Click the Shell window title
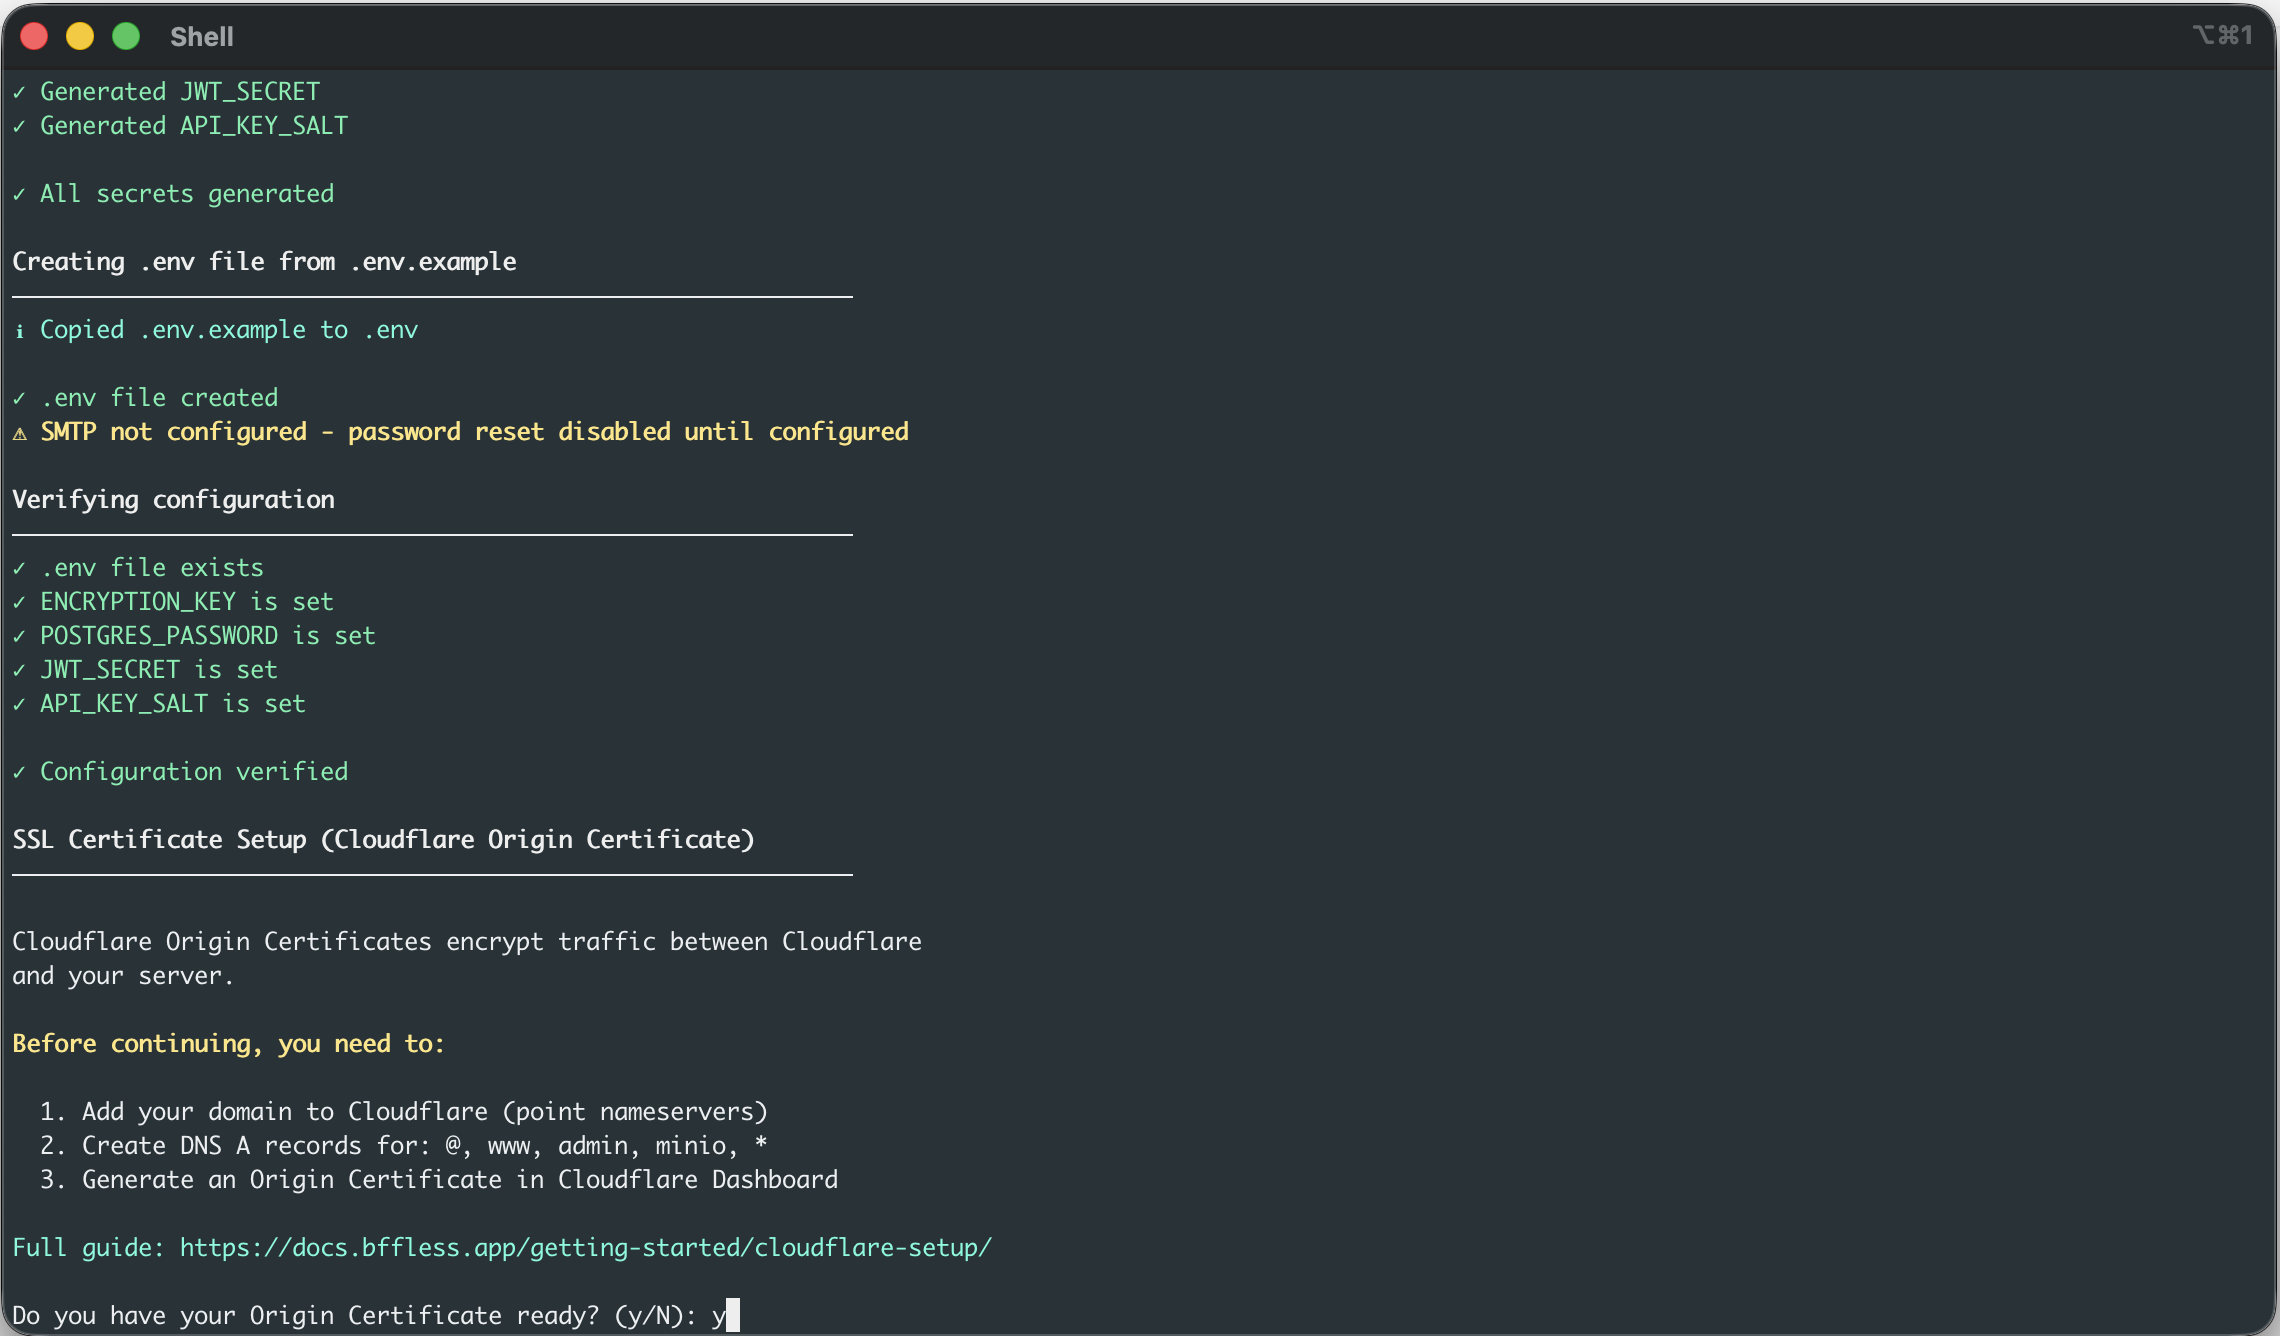This screenshot has width=2280, height=1336. point(201,37)
